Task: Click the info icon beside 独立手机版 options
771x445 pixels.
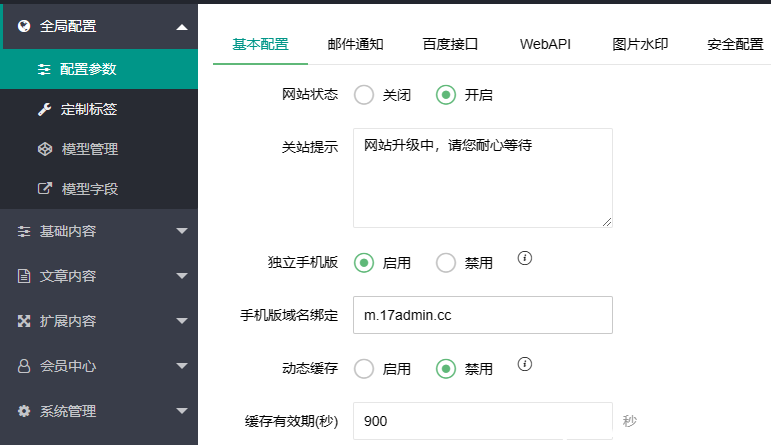Action: click(x=525, y=258)
